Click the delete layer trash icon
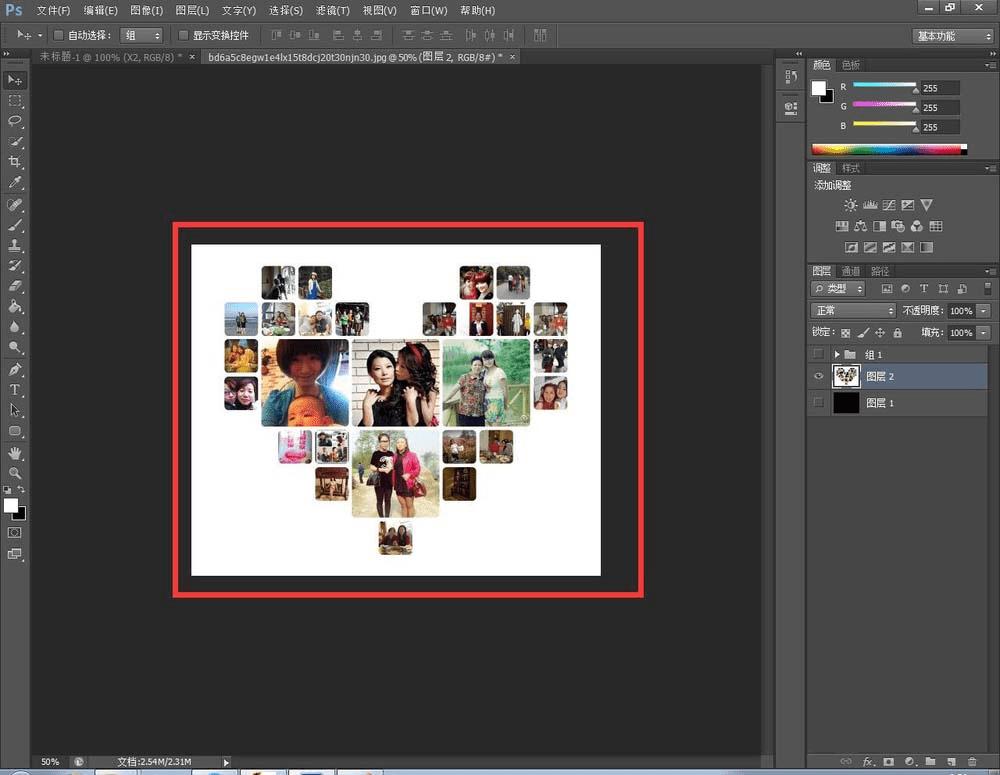1000x775 pixels. (971, 762)
